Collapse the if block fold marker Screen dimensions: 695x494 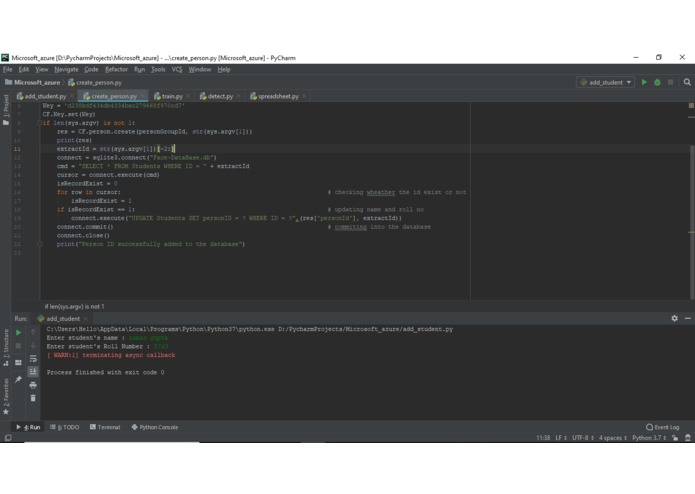40,123
